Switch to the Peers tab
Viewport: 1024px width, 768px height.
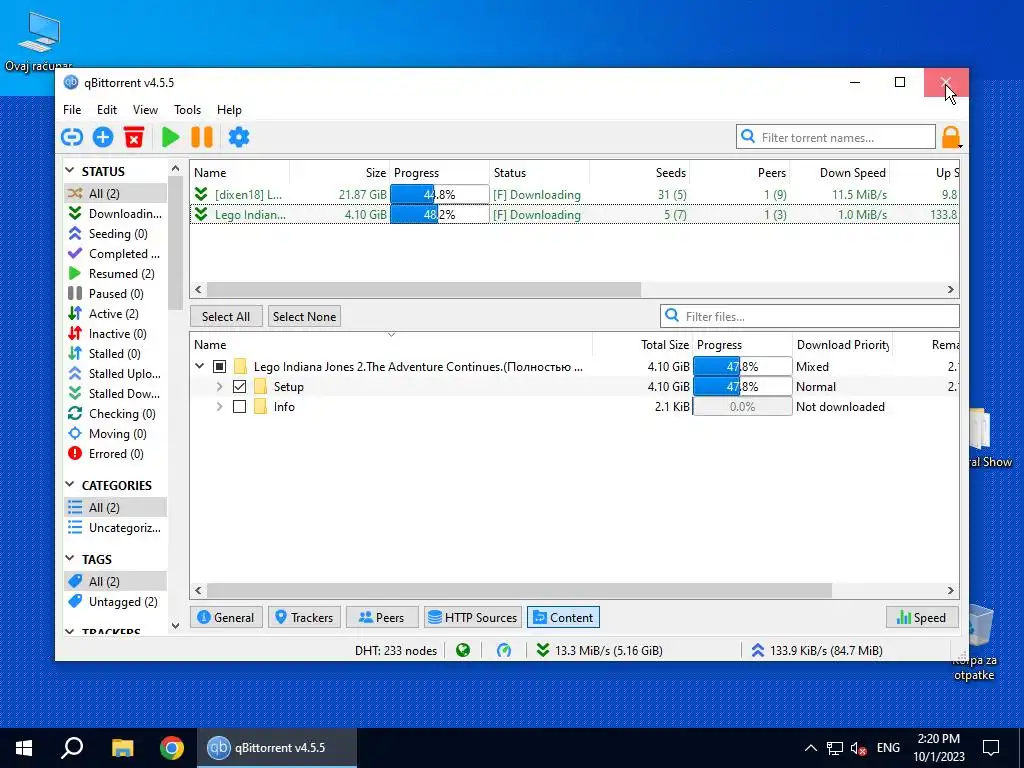[x=382, y=617]
